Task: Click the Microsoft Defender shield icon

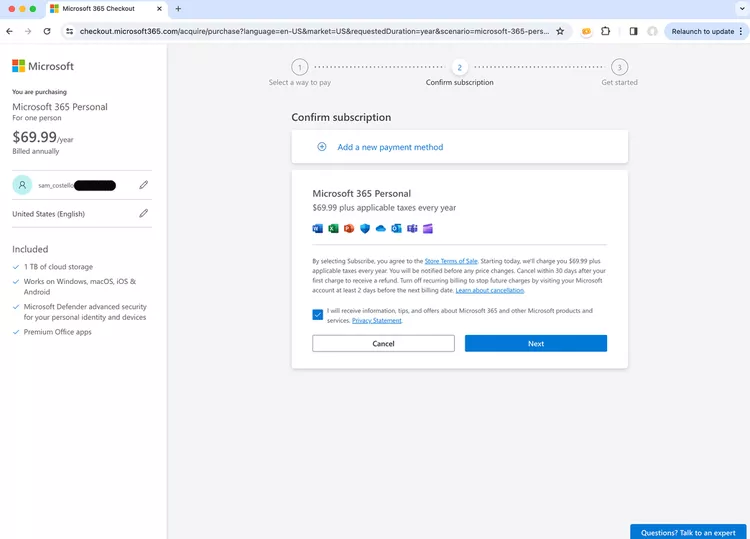Action: coord(365,229)
